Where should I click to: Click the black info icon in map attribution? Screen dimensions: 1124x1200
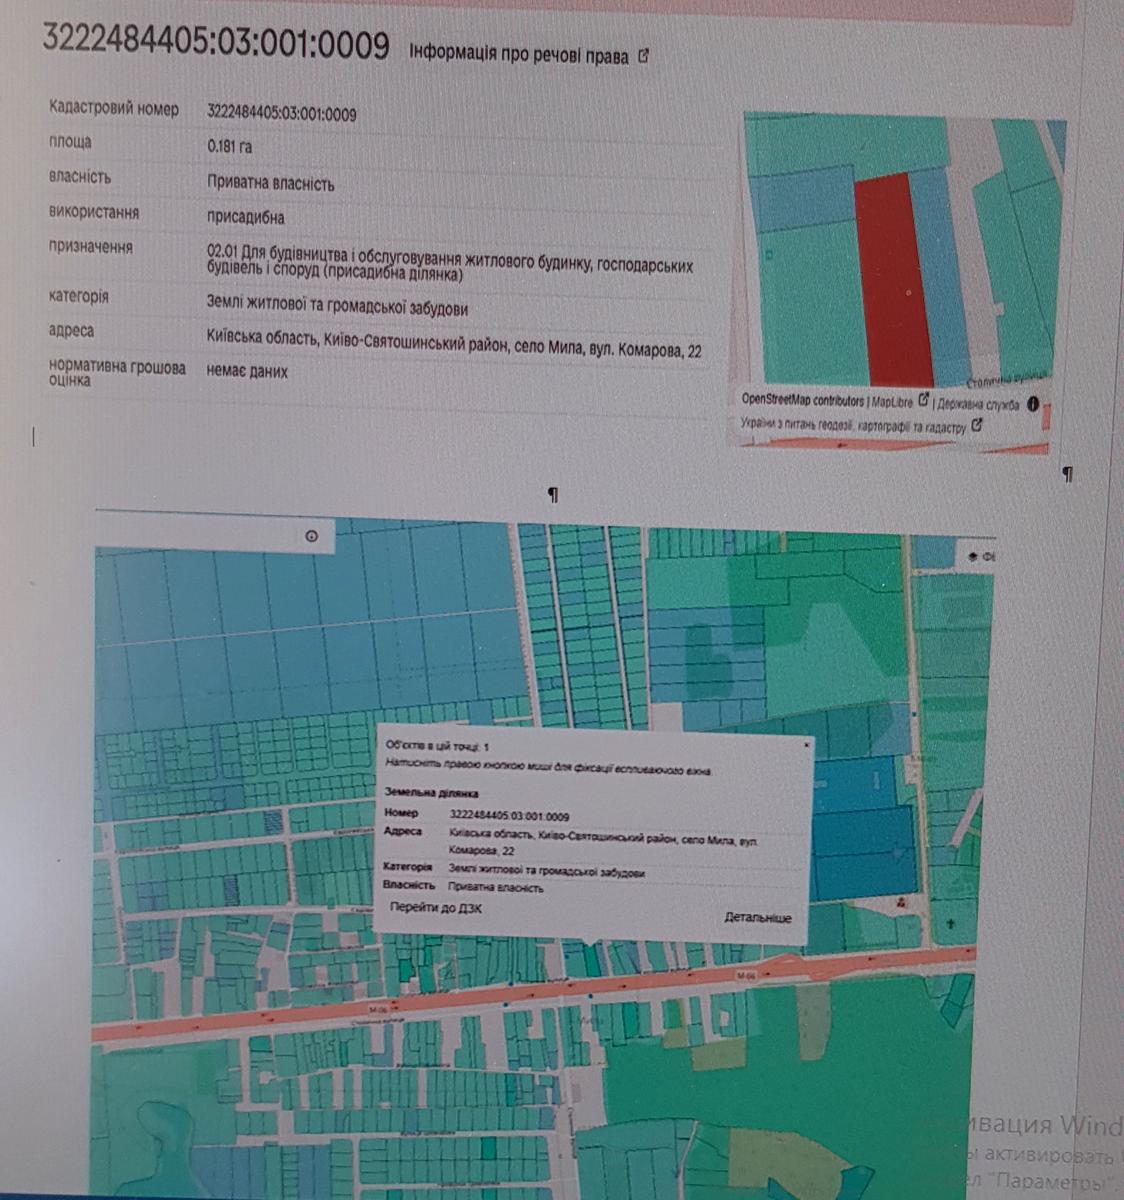pyautogui.click(x=1033, y=405)
